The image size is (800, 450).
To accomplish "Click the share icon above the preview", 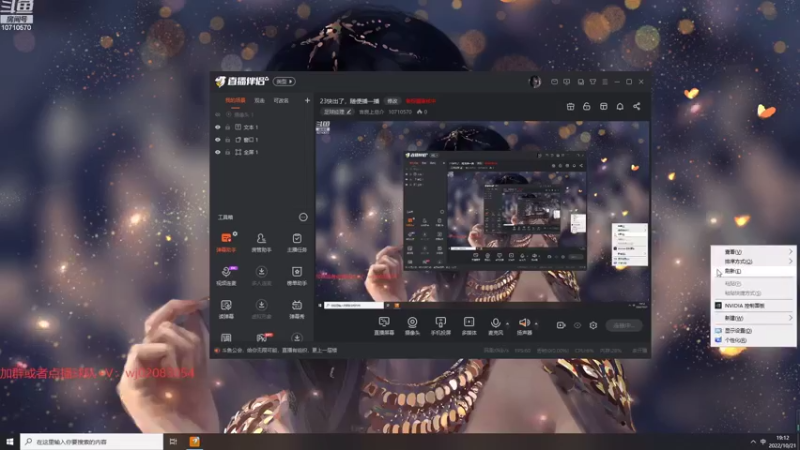I will 637,106.
